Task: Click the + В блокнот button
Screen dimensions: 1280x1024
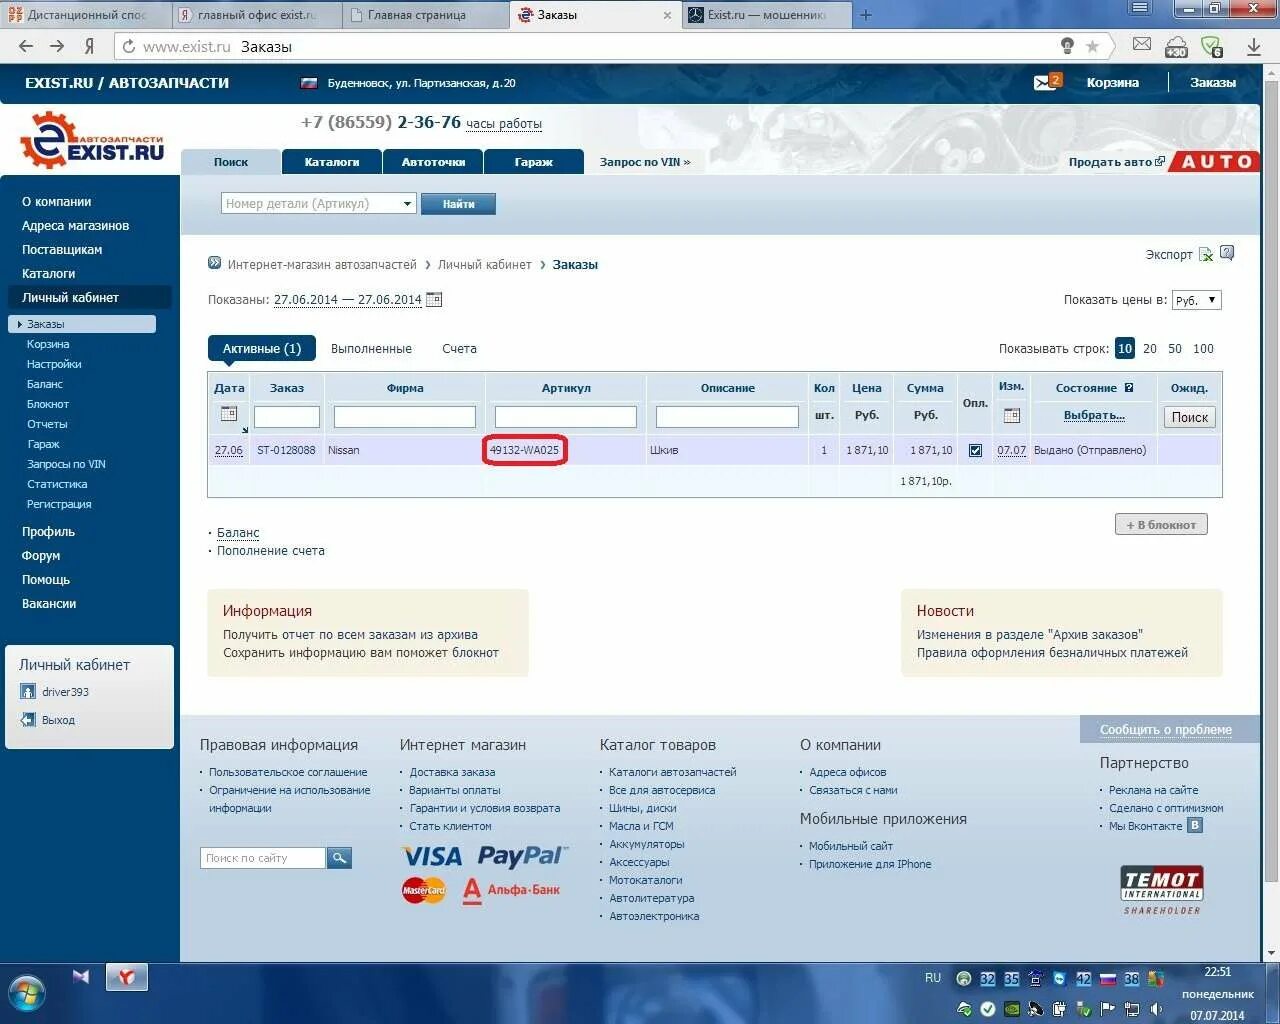Action: (1161, 525)
